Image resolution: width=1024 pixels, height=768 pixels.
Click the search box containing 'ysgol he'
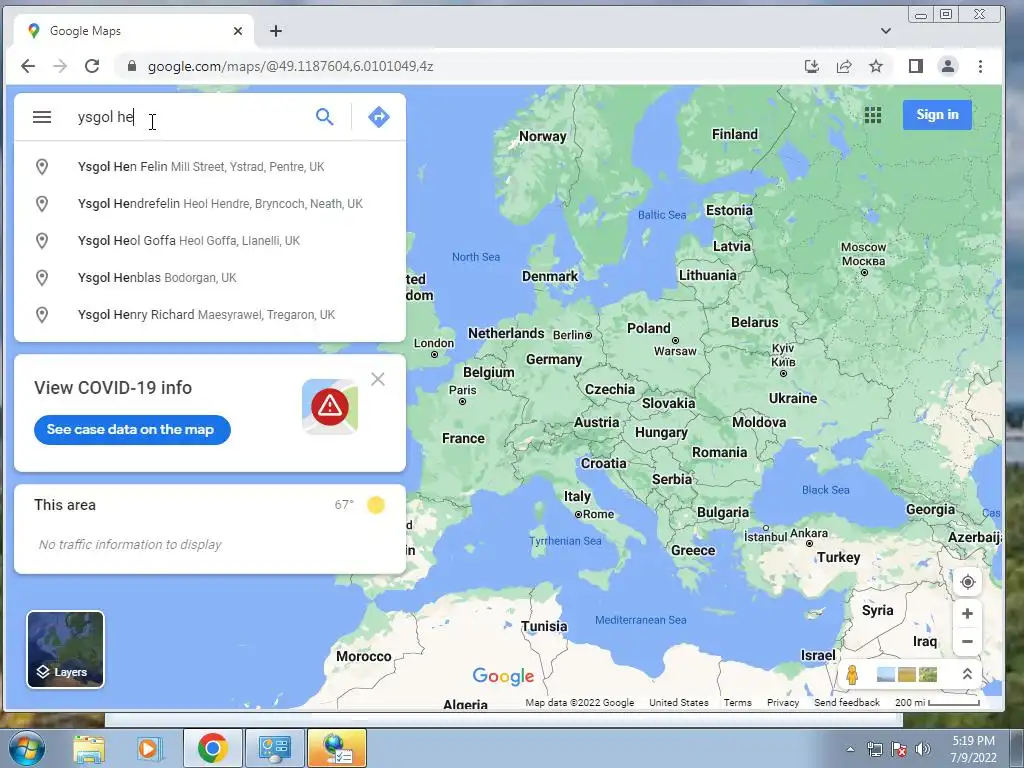[x=189, y=117]
